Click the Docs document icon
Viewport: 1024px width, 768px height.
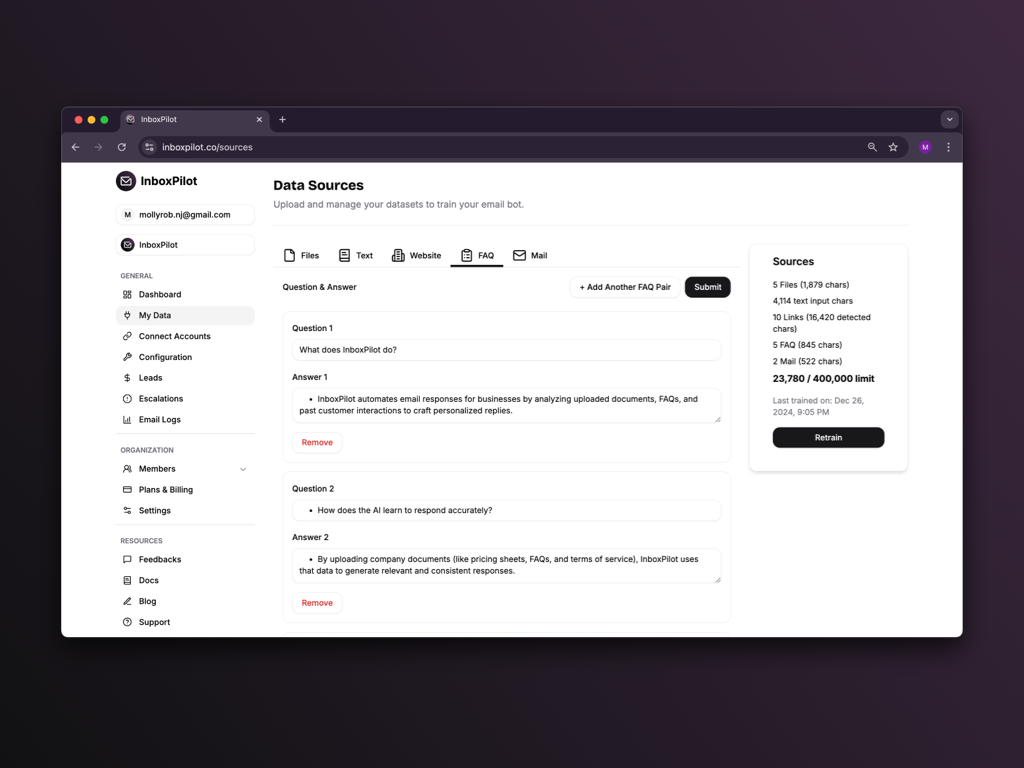coord(127,581)
